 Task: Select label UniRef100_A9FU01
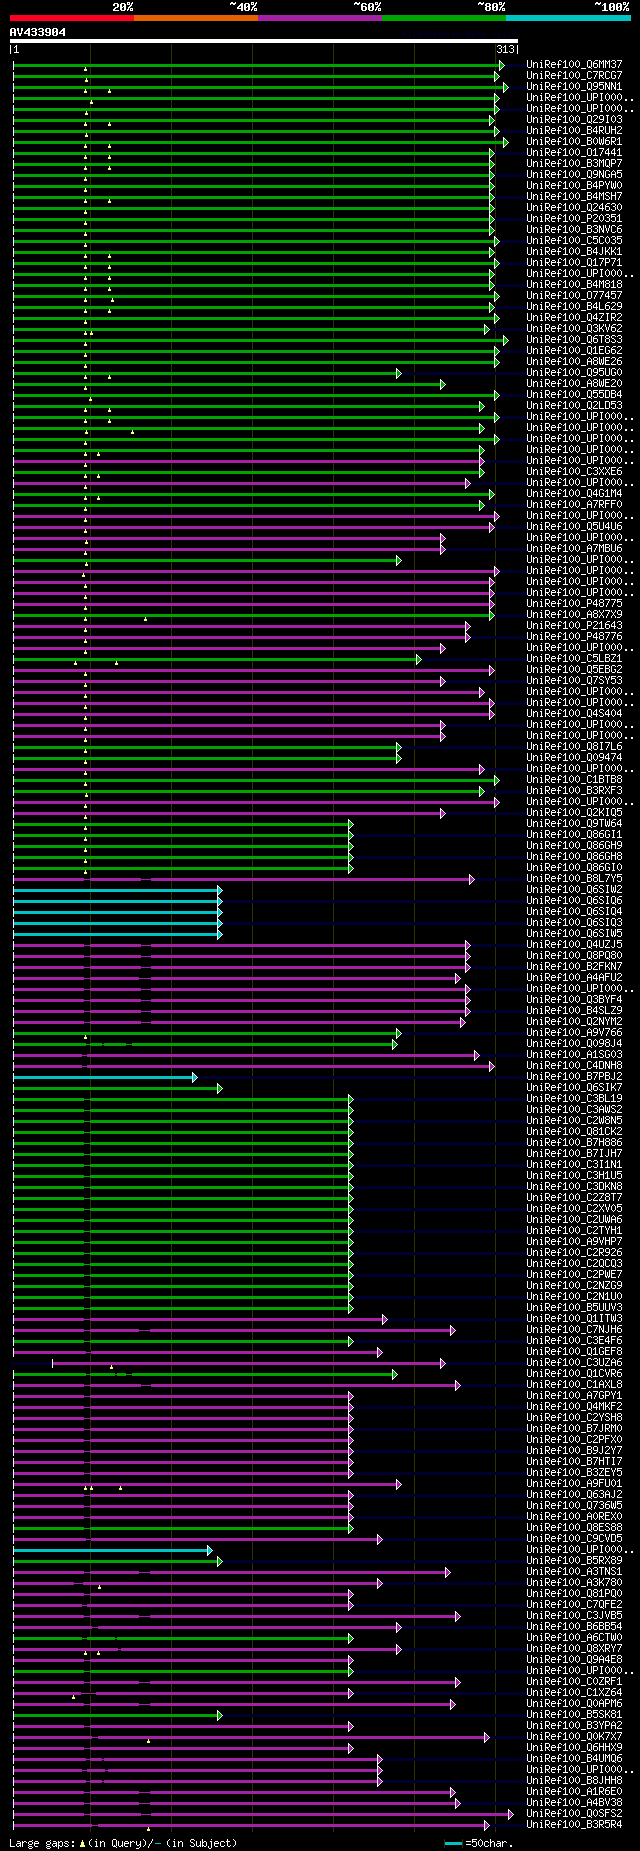[x=574, y=1484]
